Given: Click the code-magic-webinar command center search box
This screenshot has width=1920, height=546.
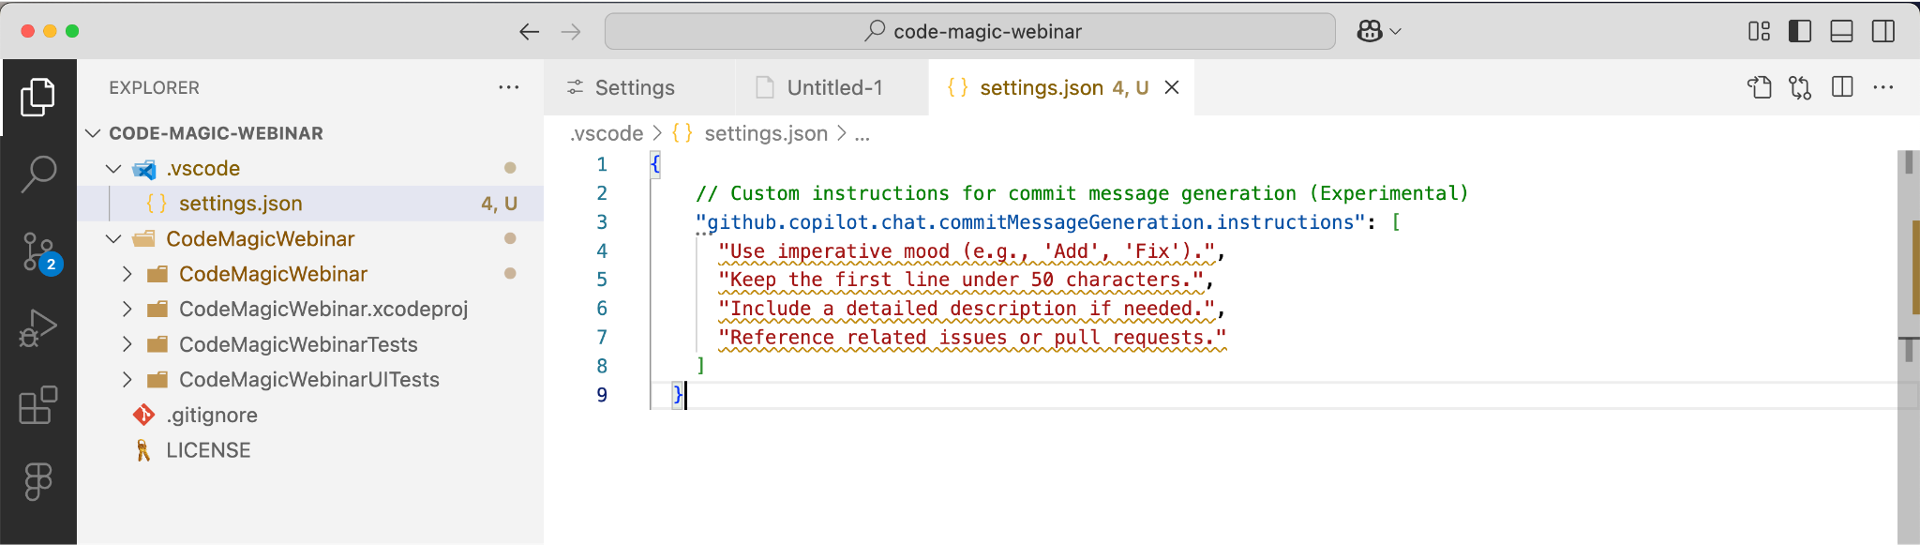Looking at the screenshot, I should [x=970, y=32].
